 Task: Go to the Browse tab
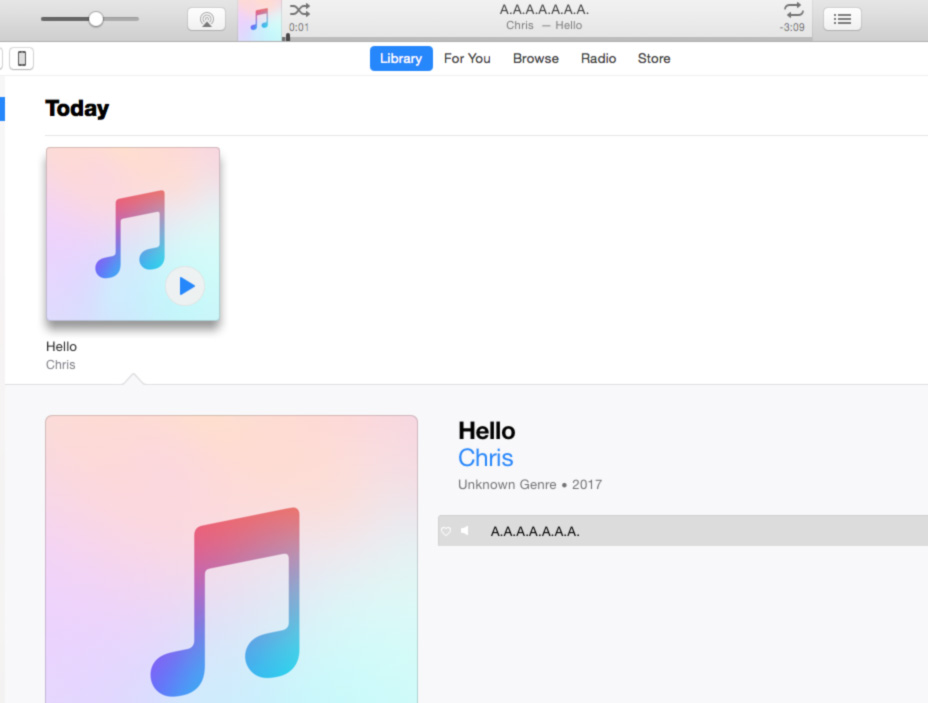point(536,59)
